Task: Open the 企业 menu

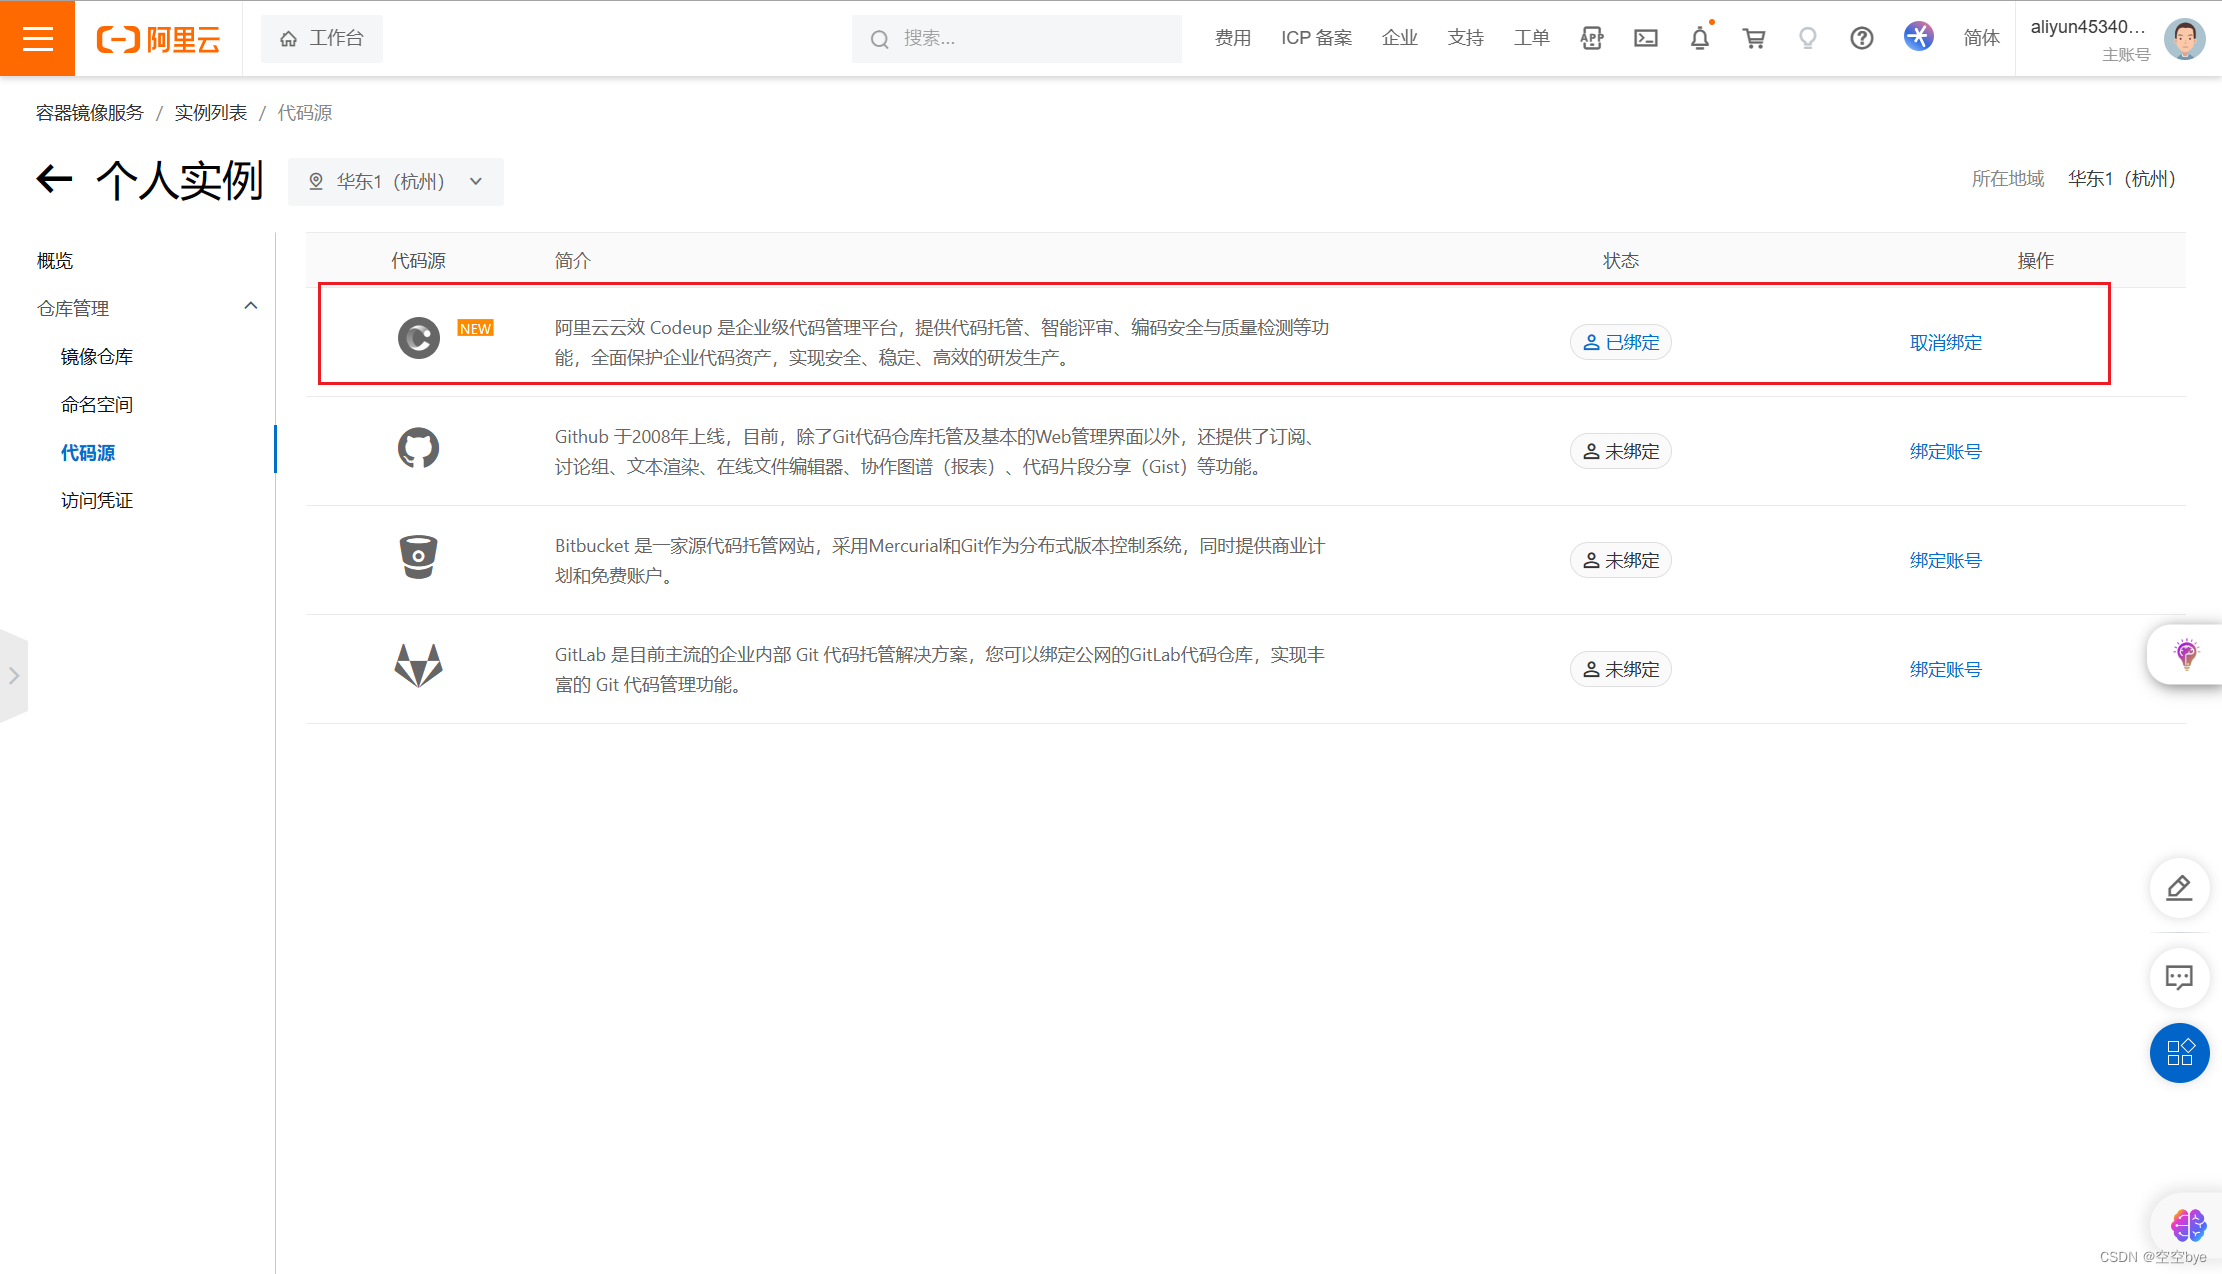Action: point(1399,38)
